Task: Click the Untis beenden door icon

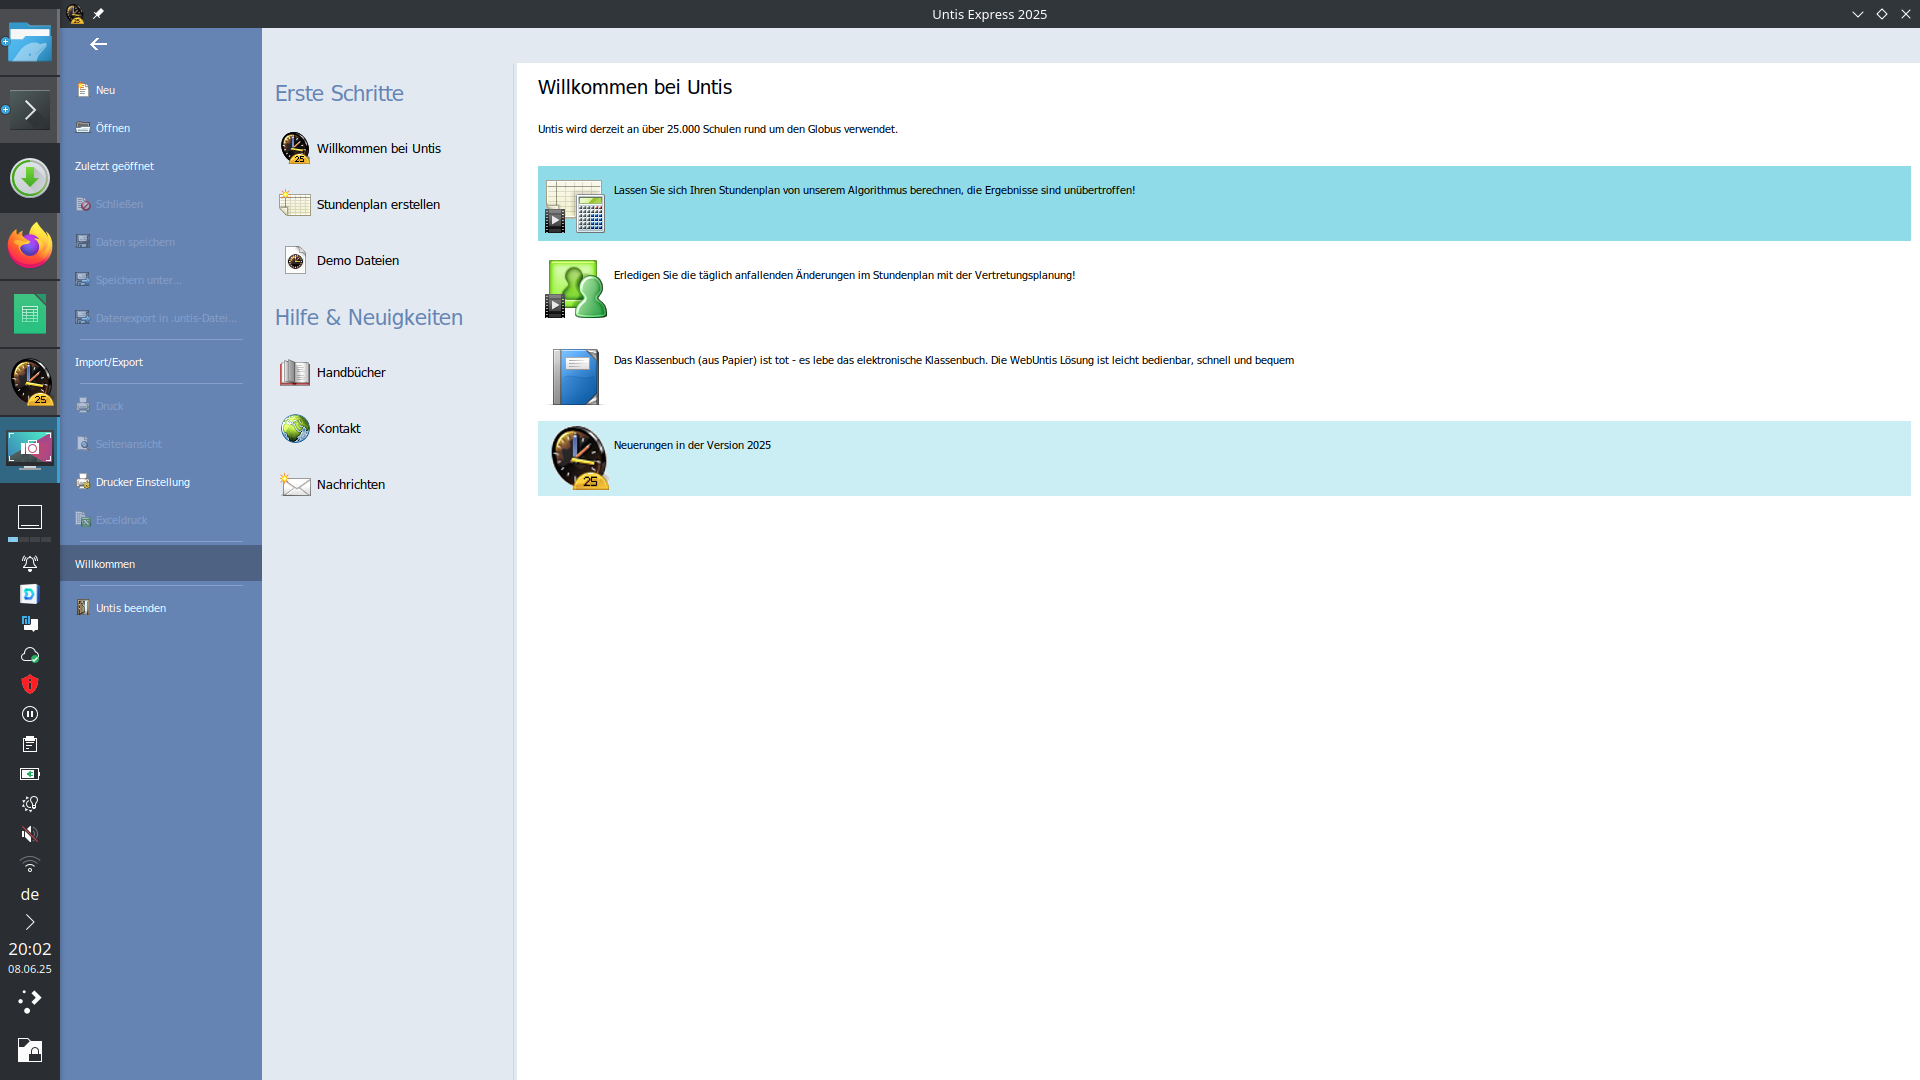Action: point(83,608)
